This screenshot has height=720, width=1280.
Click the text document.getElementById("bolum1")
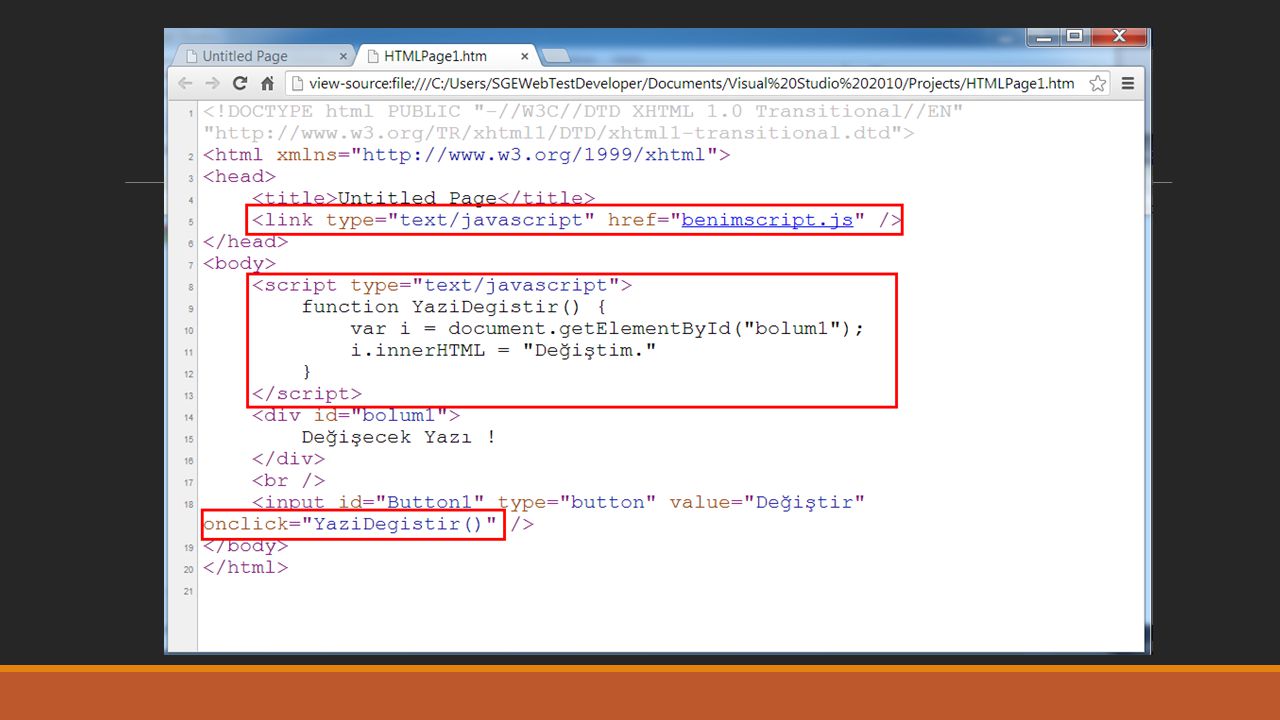tap(649, 328)
